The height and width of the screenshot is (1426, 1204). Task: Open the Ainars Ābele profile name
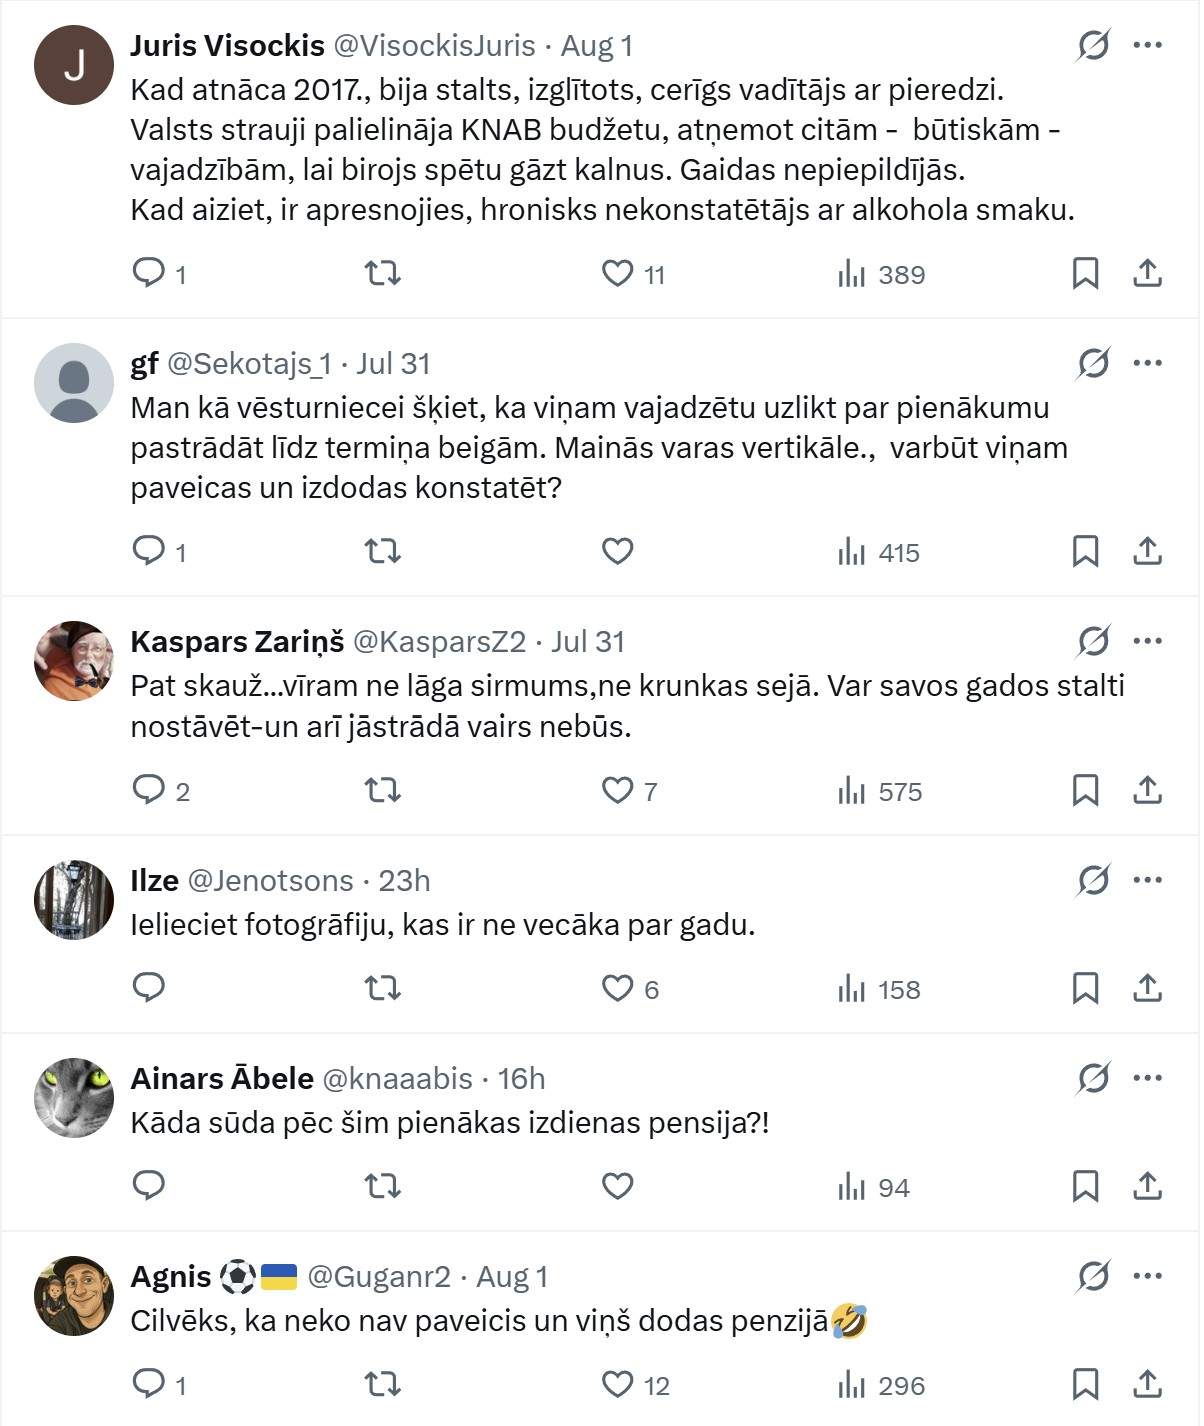click(x=222, y=1078)
